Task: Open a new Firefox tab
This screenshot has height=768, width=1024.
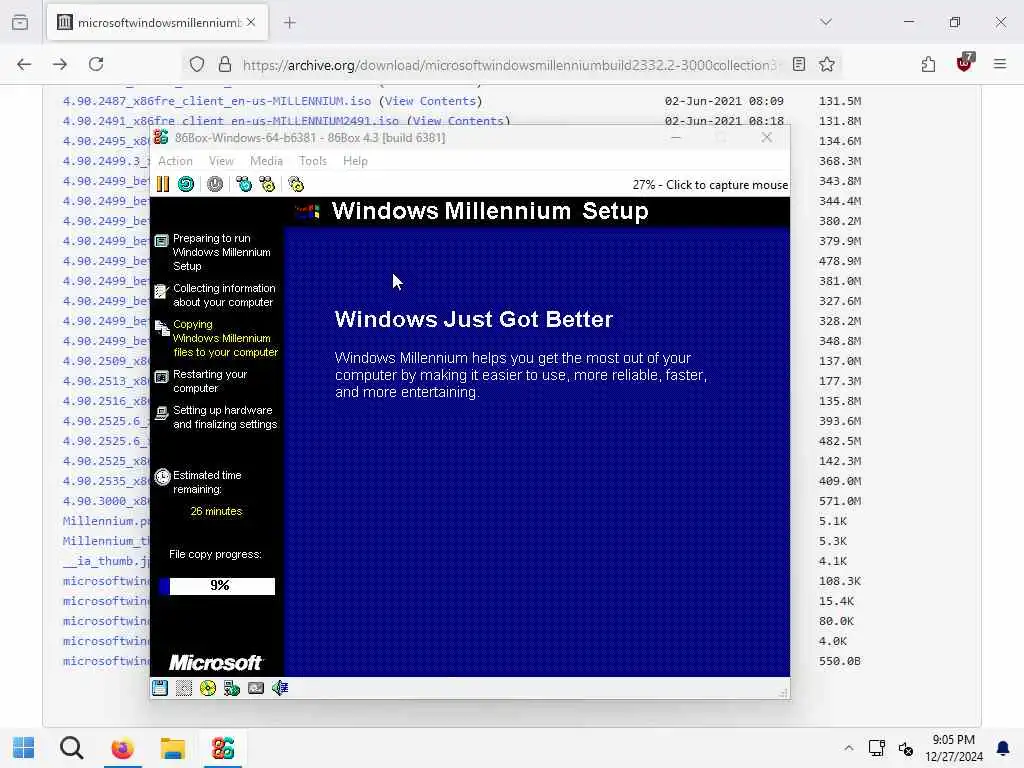Action: tap(290, 23)
